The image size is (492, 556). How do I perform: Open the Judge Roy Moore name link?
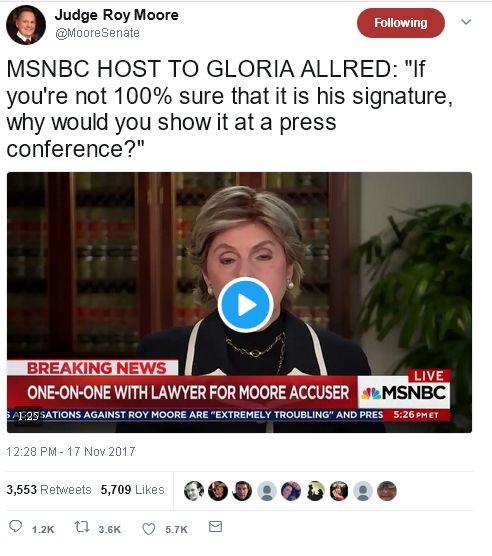[117, 15]
